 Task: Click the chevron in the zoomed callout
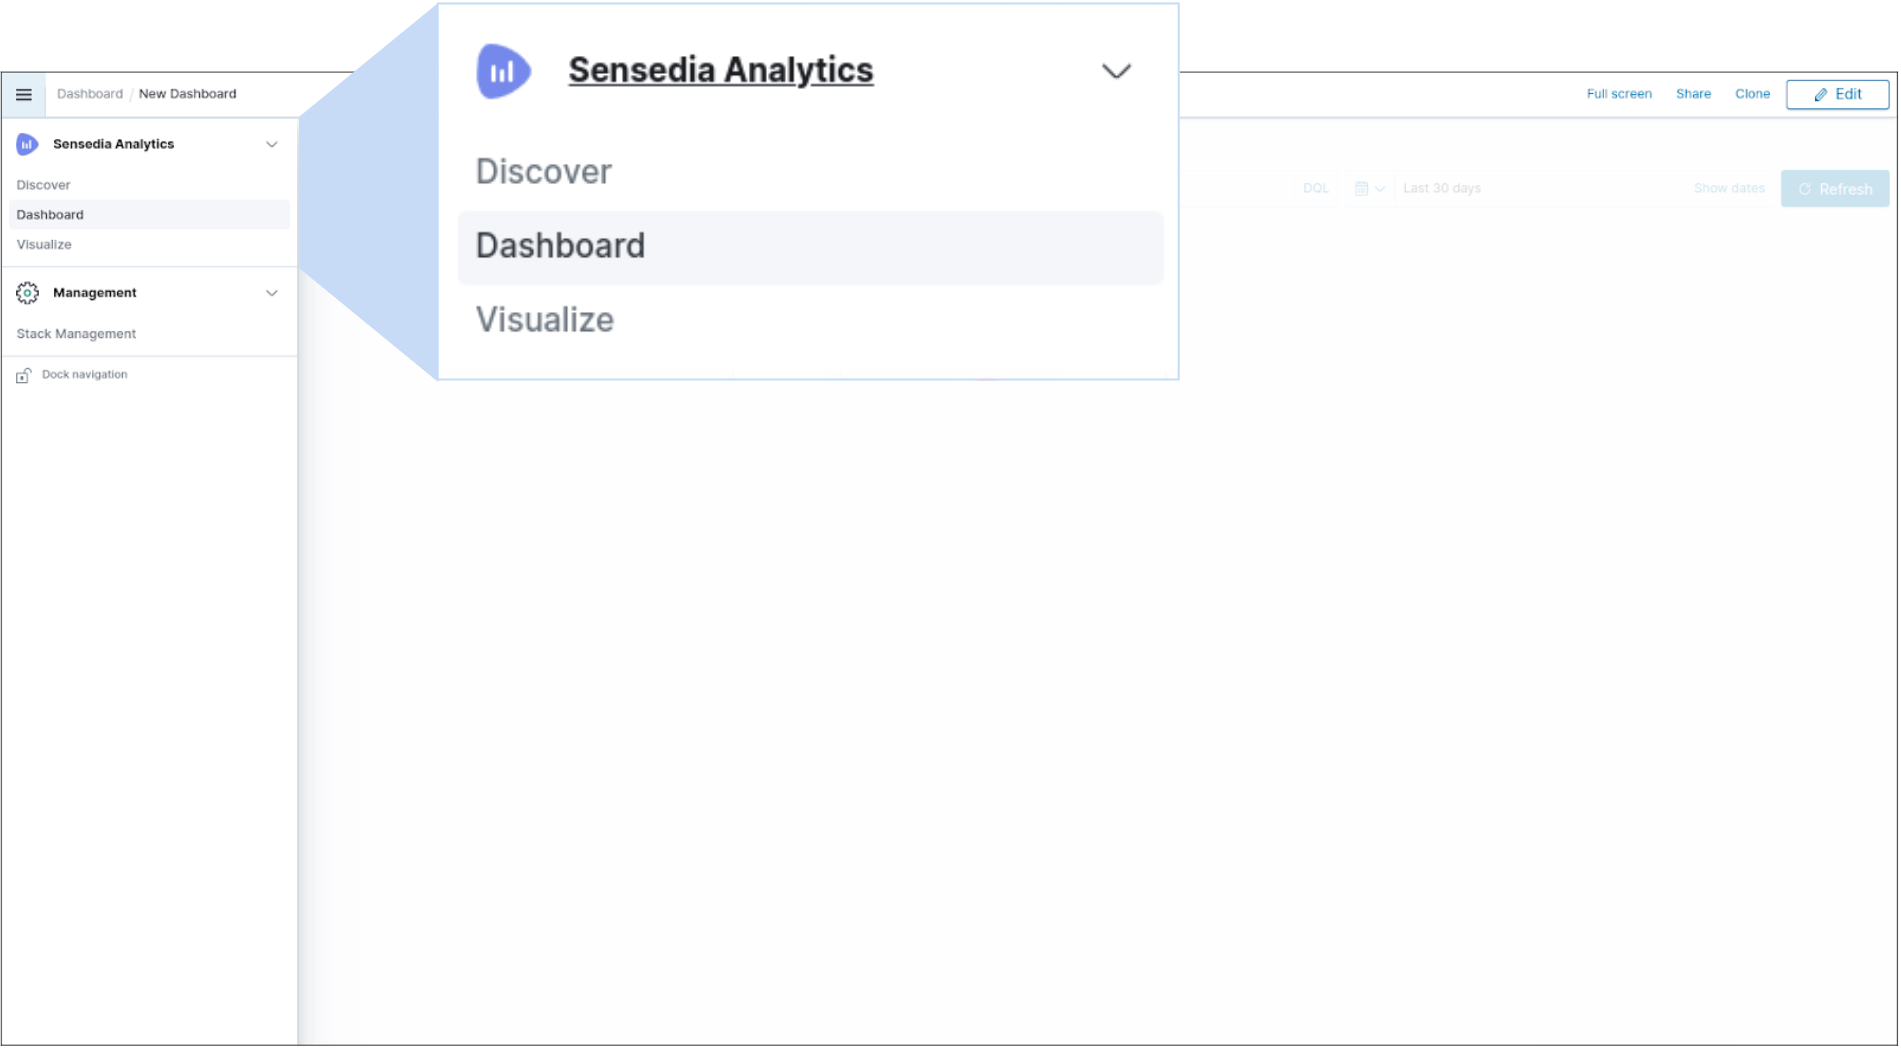click(x=1116, y=71)
